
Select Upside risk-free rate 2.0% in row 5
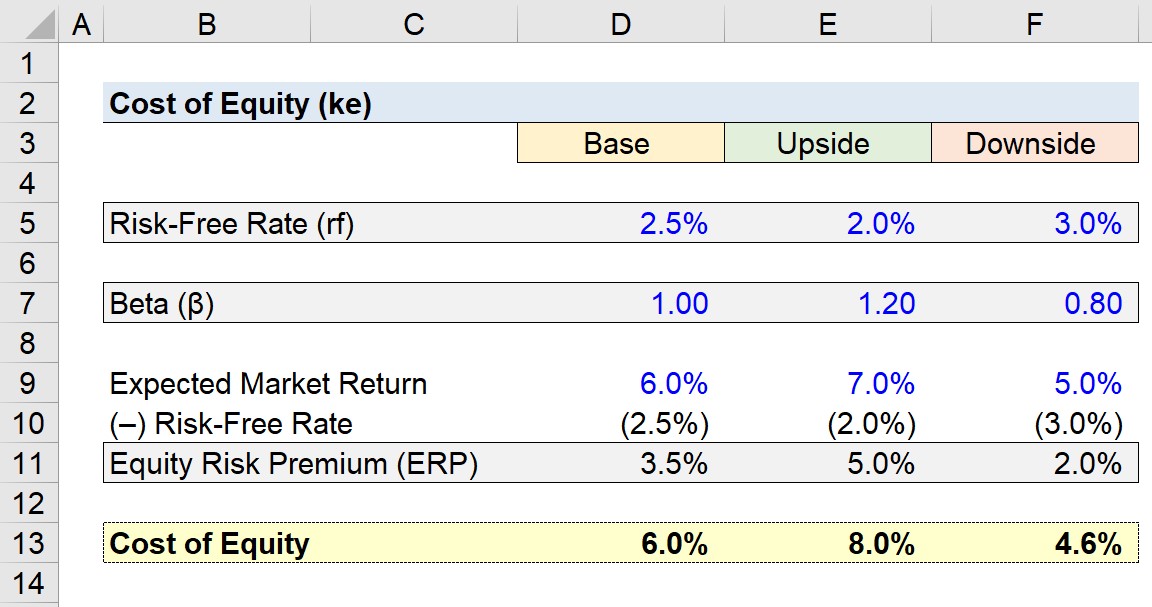pos(828,223)
